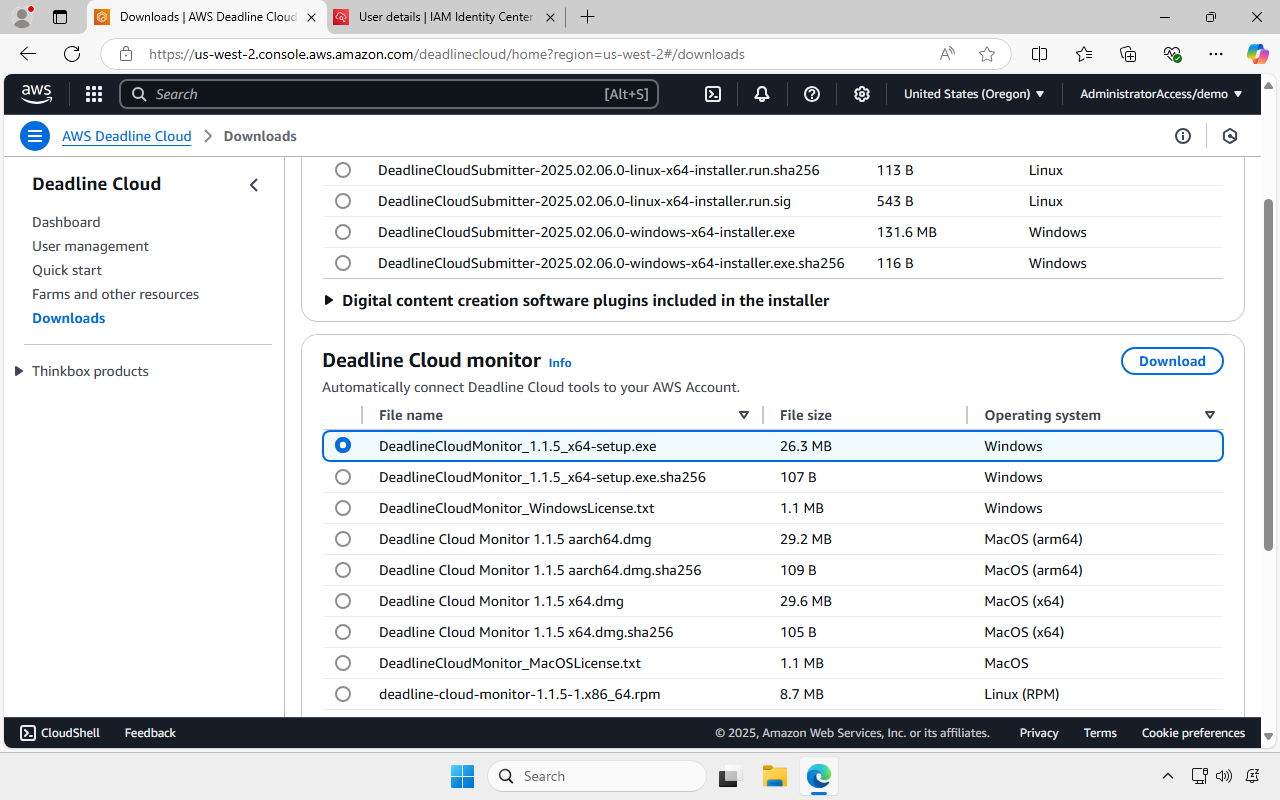Click the AWS logo to go home
This screenshot has height=800, width=1280.
tap(36, 93)
